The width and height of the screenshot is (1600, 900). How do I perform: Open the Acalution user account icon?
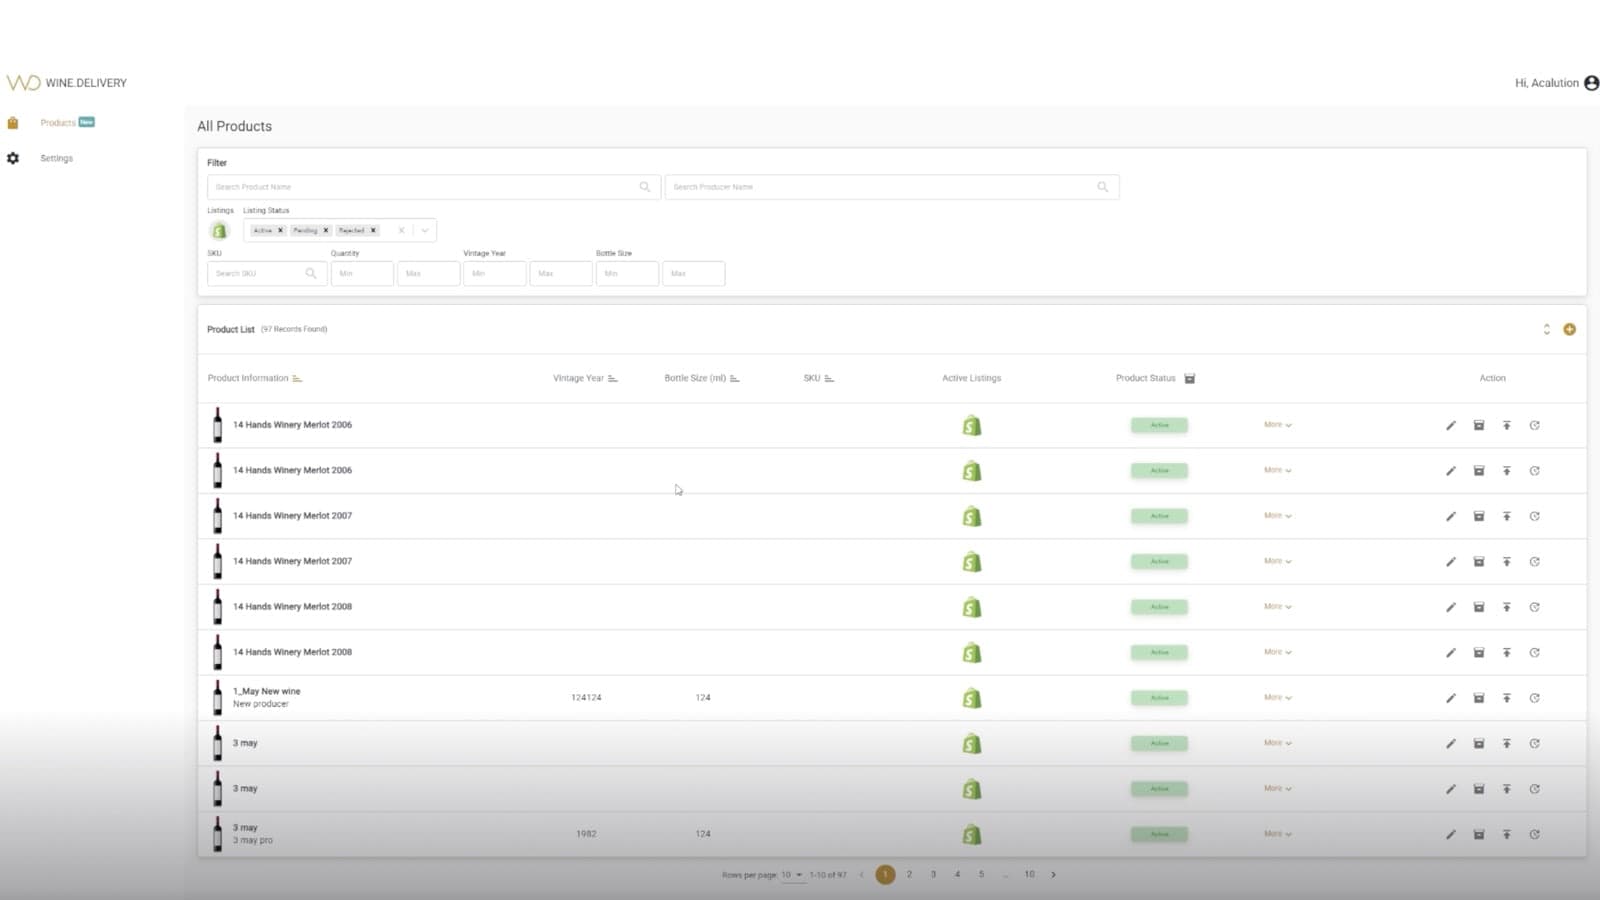(x=1591, y=83)
